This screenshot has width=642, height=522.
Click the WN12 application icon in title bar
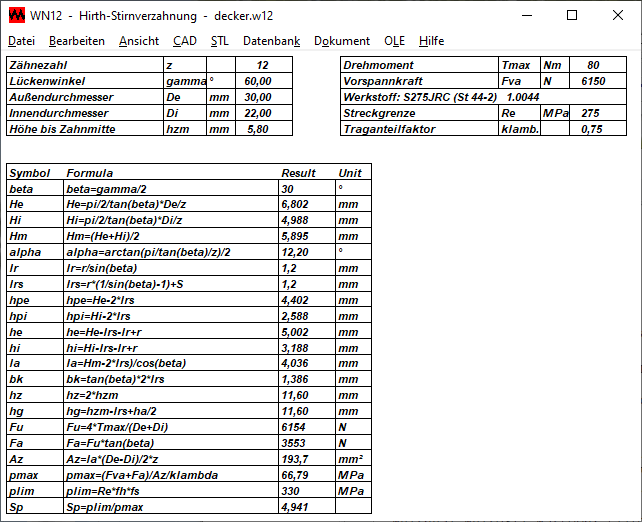coord(16,16)
